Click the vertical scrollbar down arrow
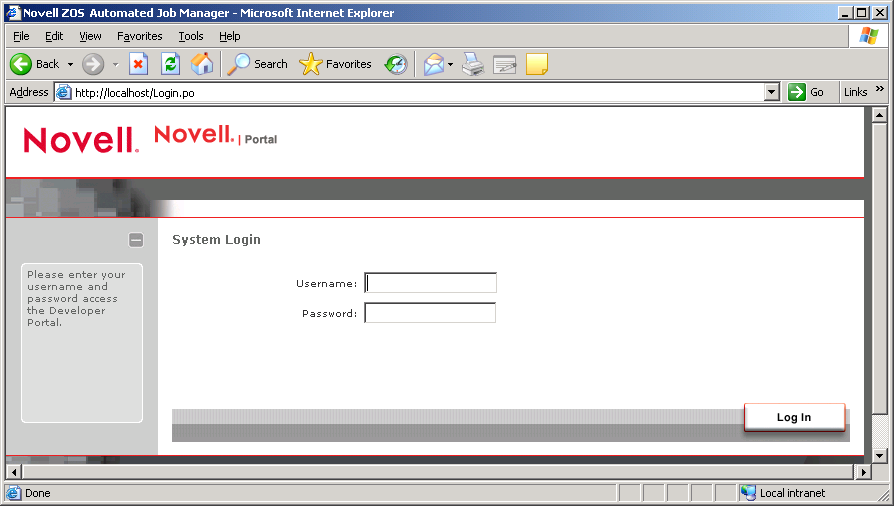The image size is (894, 506). (x=880, y=455)
